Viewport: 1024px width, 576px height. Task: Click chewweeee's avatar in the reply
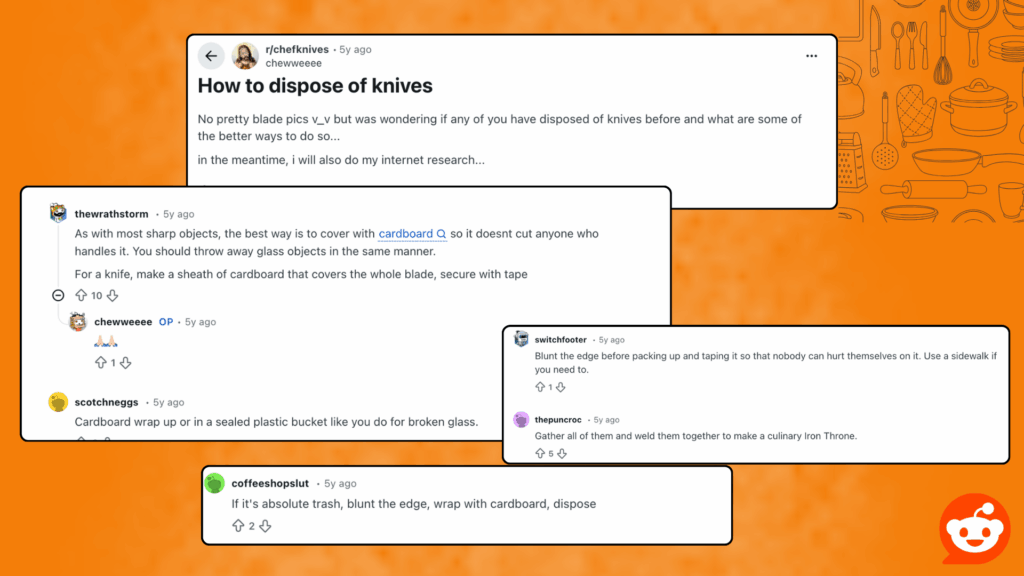[78, 322]
